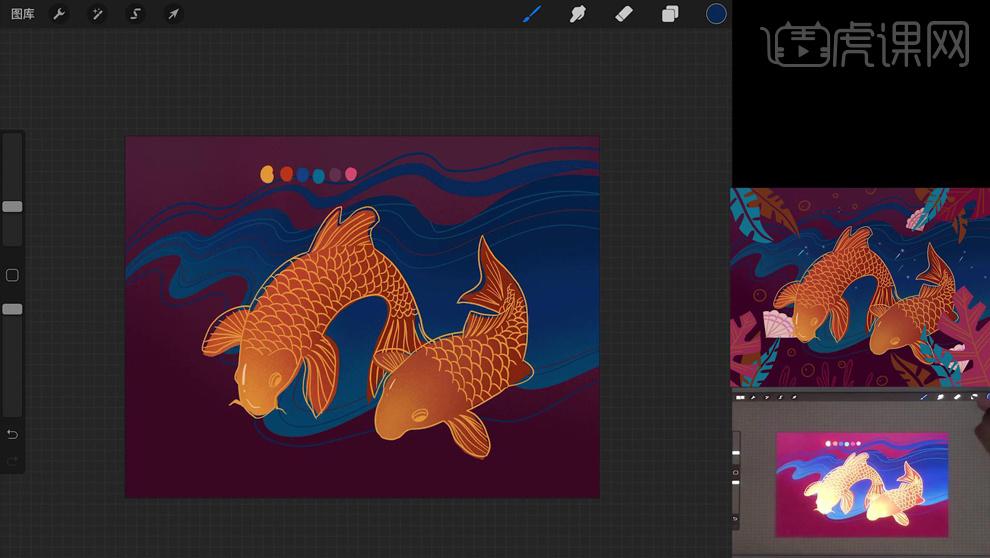Viewport: 990px width, 558px height.
Task: Select the Smudge tool
Action: 577,14
